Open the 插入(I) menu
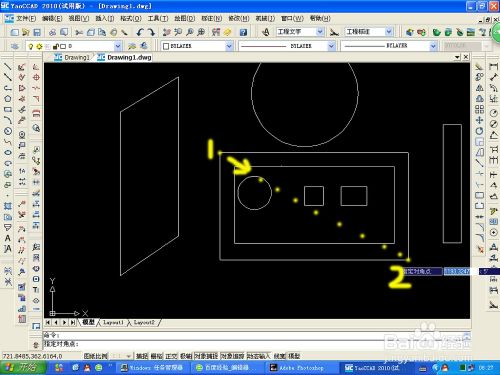 (105, 18)
